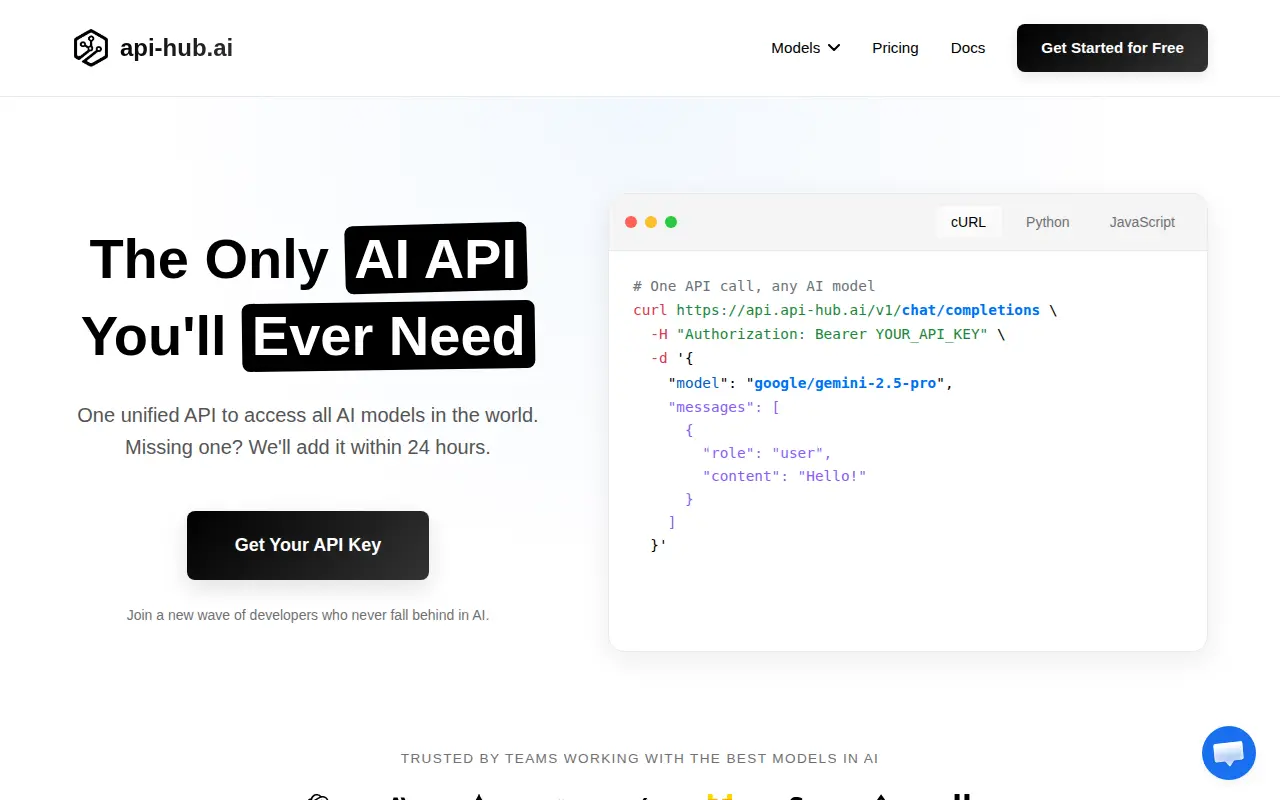Click the "messages": [ code line

(724, 407)
